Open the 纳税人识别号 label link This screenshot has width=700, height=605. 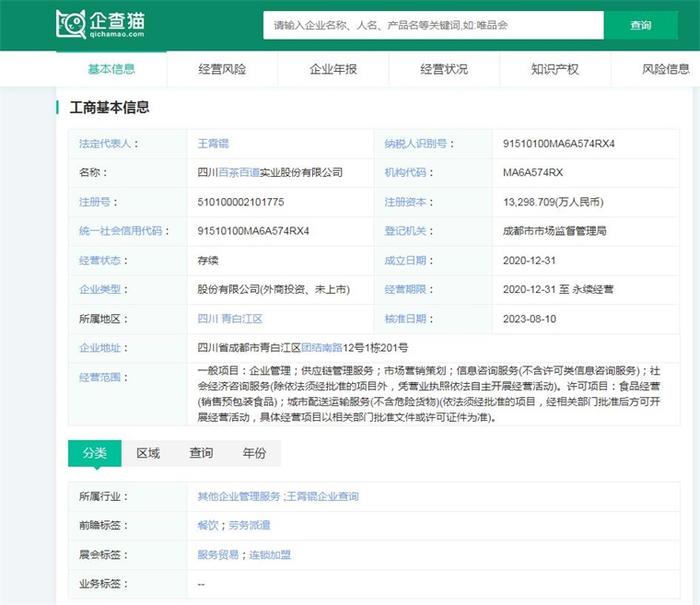(x=416, y=144)
